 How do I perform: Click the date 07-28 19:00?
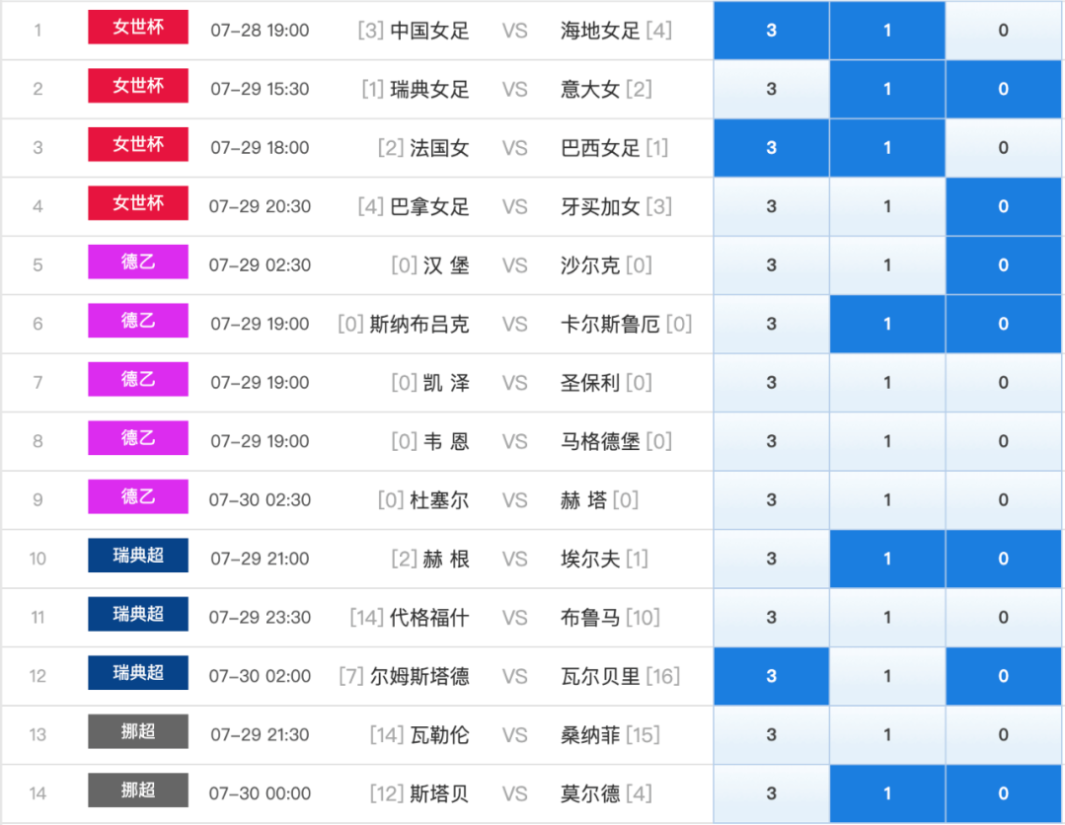[x=259, y=31]
